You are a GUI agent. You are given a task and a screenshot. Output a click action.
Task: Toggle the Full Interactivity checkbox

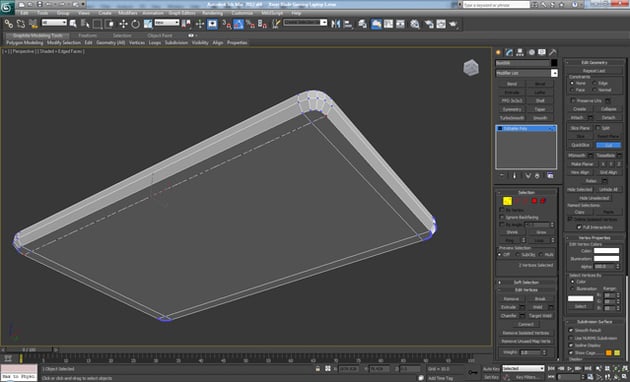click(x=579, y=227)
